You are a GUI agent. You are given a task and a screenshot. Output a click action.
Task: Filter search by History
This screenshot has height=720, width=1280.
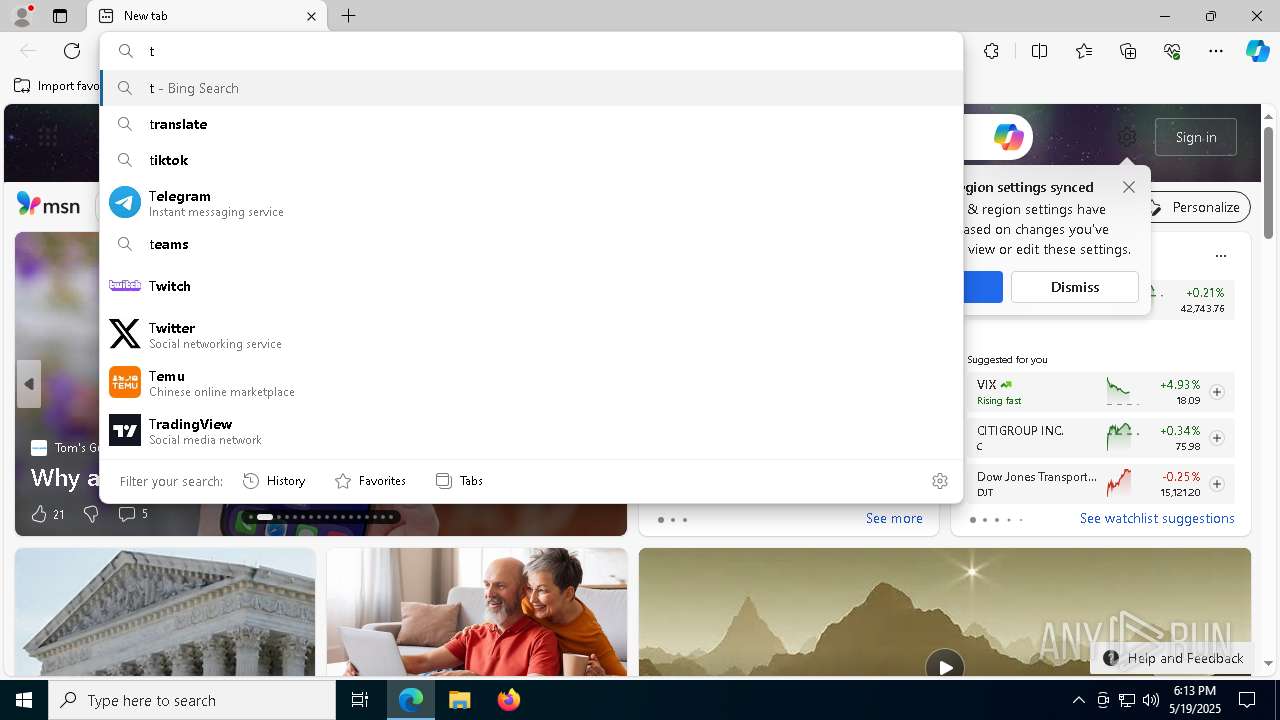click(x=274, y=481)
